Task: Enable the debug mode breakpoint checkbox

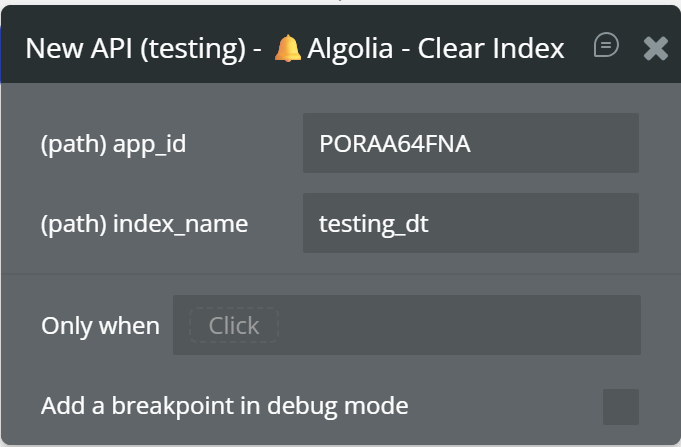Action: pyautogui.click(x=621, y=407)
